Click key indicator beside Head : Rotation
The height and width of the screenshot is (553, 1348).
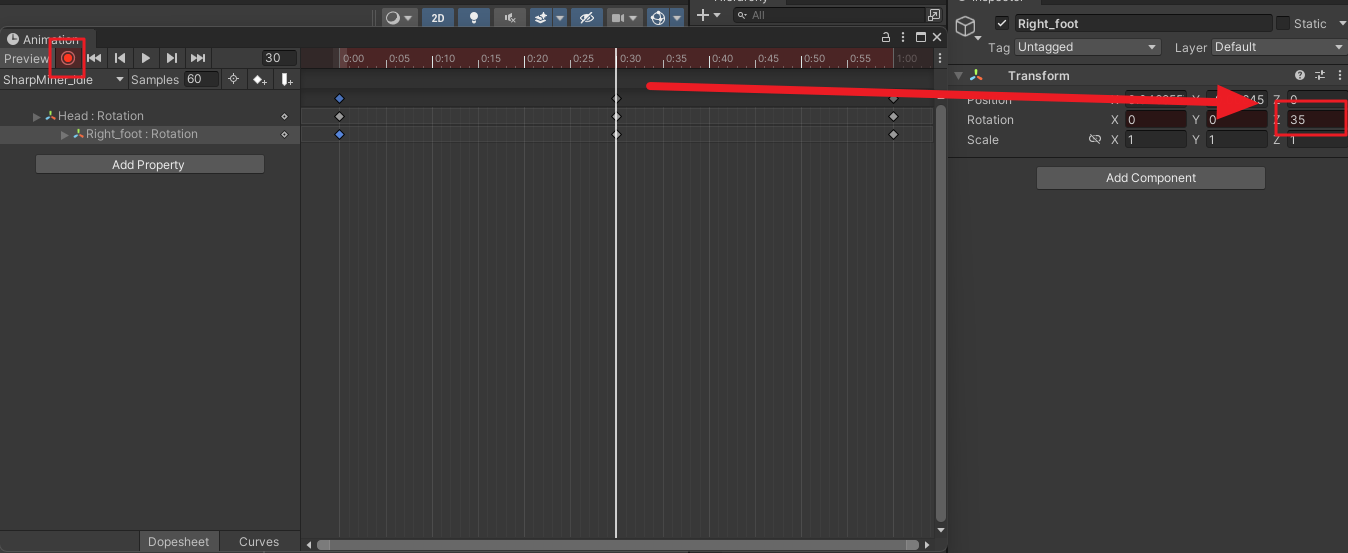click(x=284, y=116)
